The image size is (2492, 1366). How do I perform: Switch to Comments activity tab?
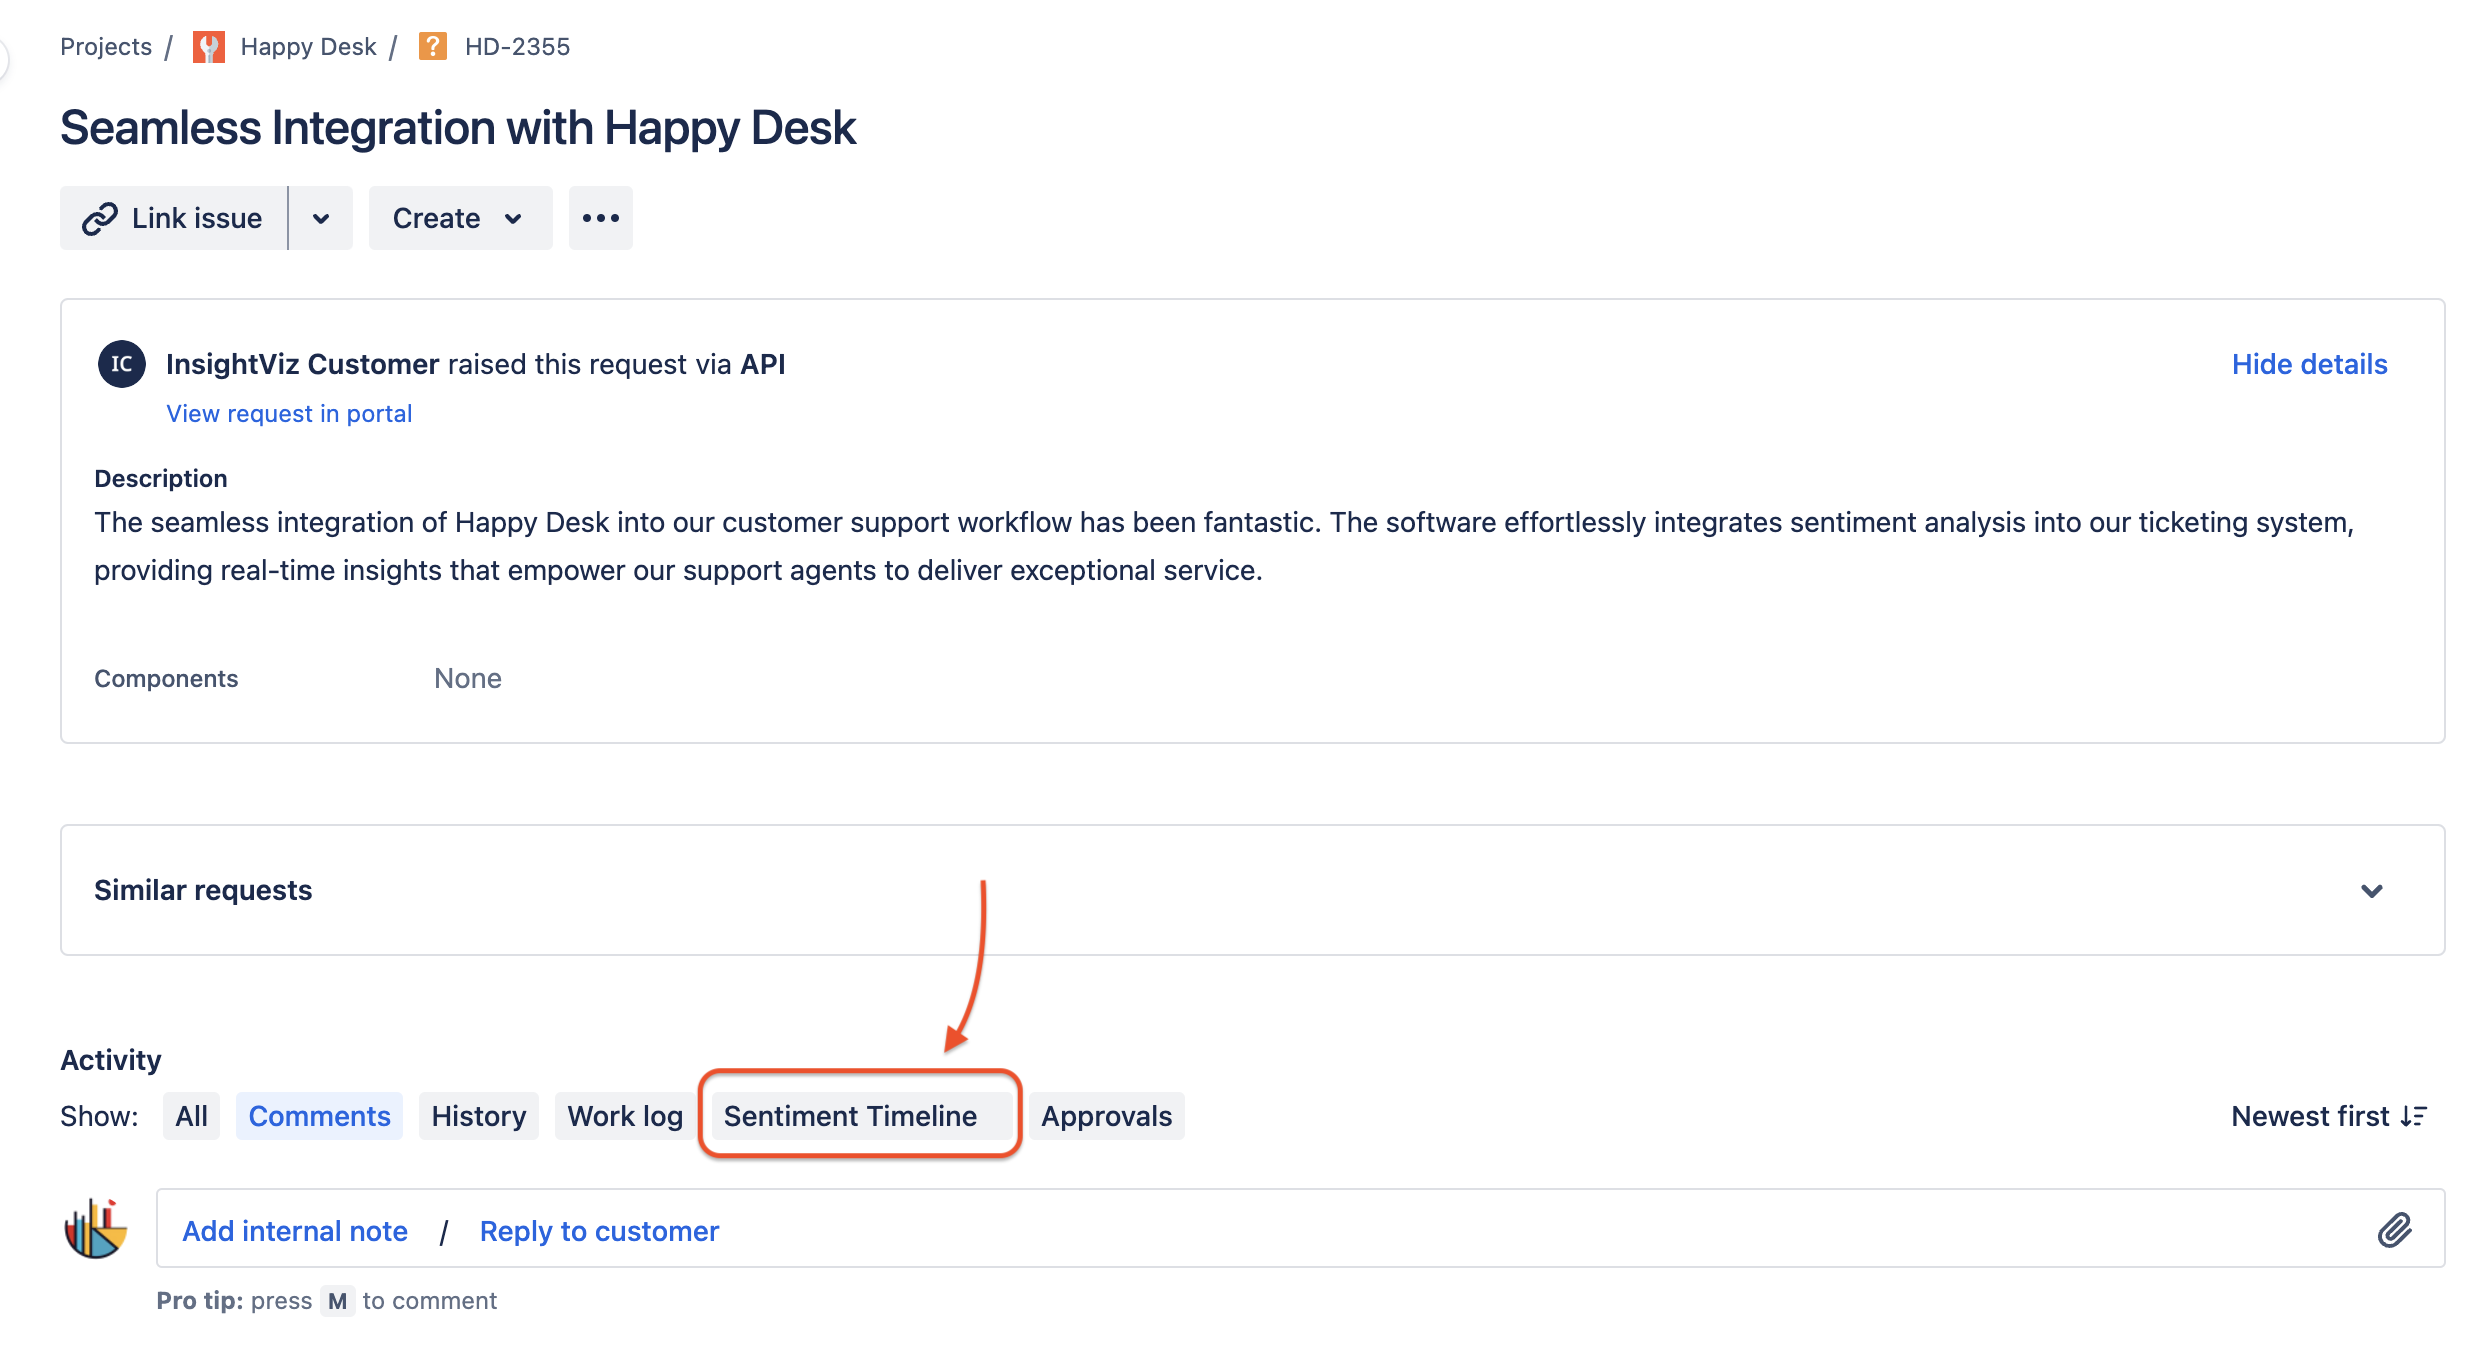[x=319, y=1116]
